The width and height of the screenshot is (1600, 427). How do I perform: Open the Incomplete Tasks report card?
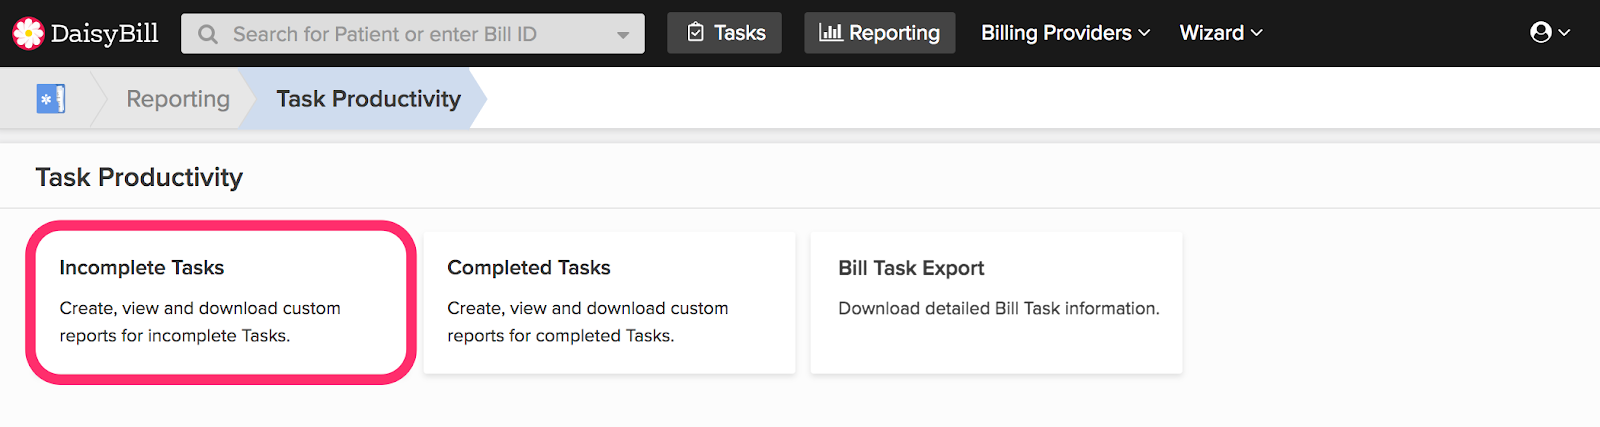pyautogui.click(x=221, y=302)
